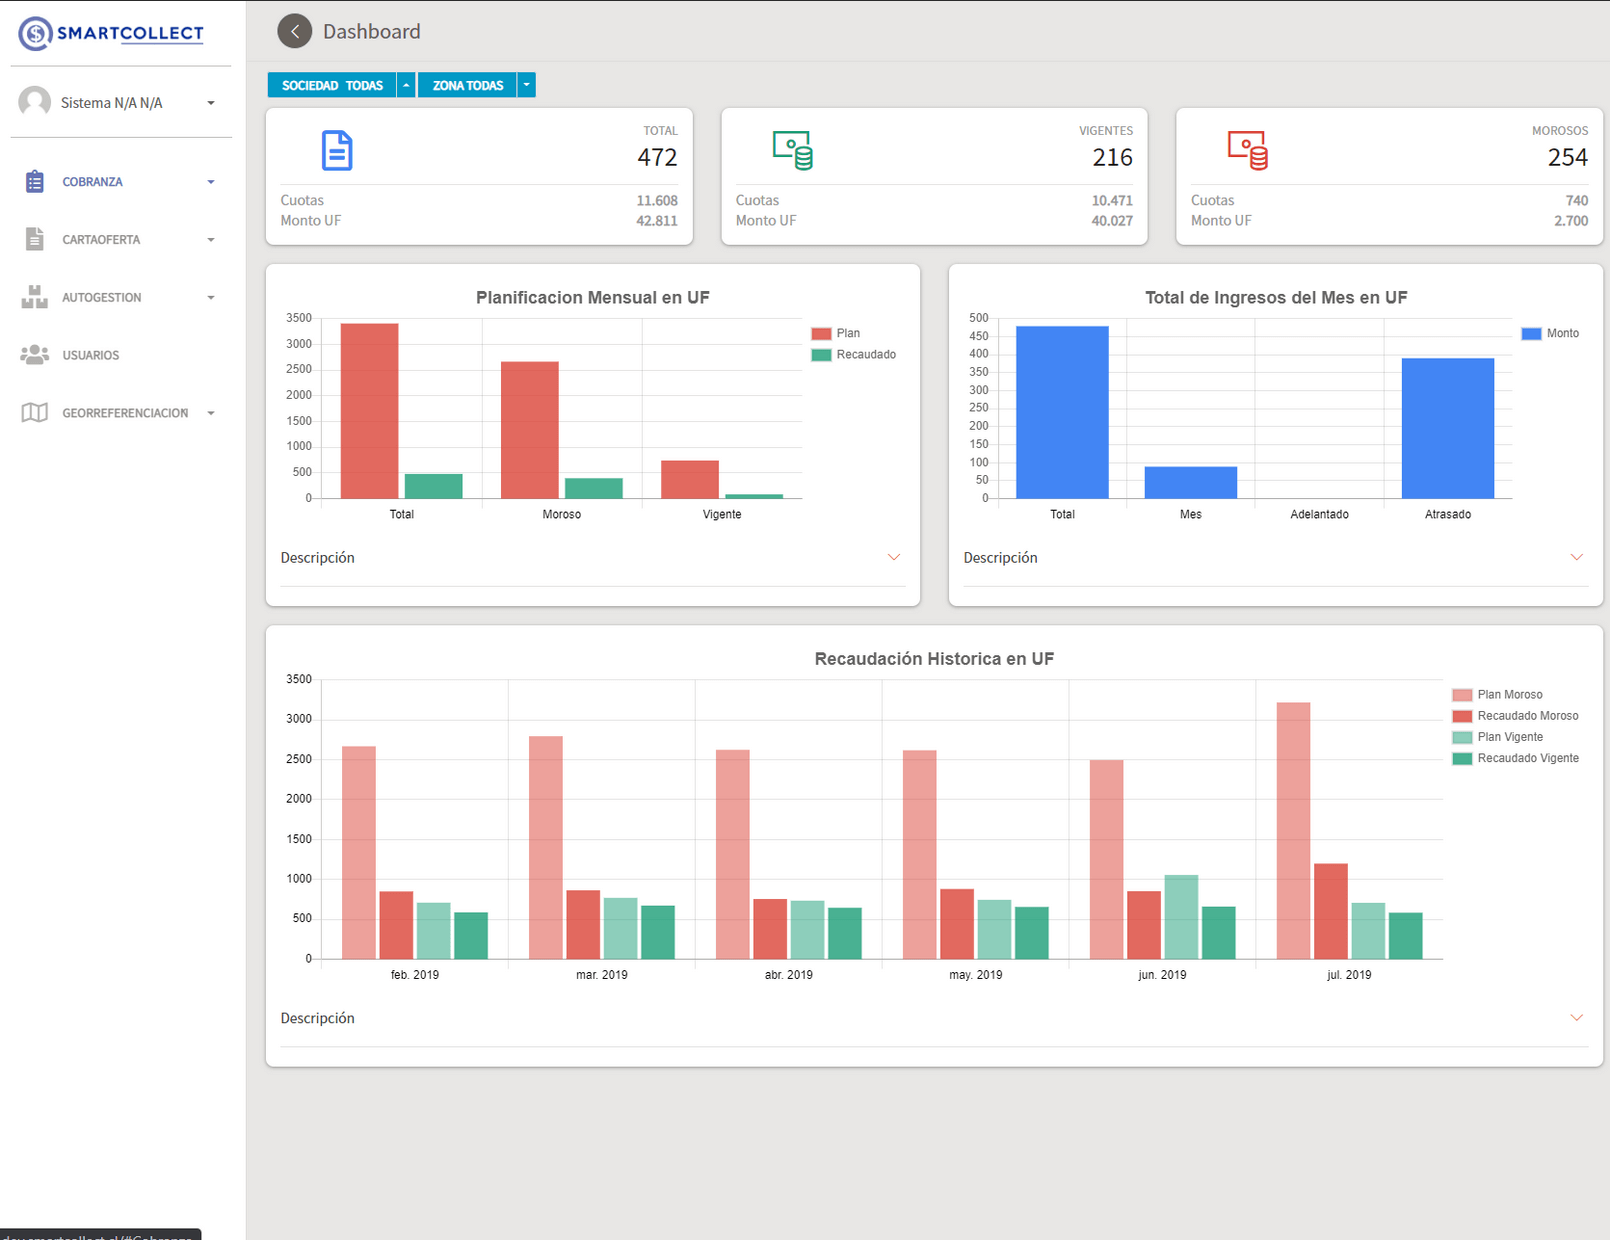This screenshot has width=1610, height=1240.
Task: Click the ZONA TODAS filter button
Action: pyautogui.click(x=467, y=85)
